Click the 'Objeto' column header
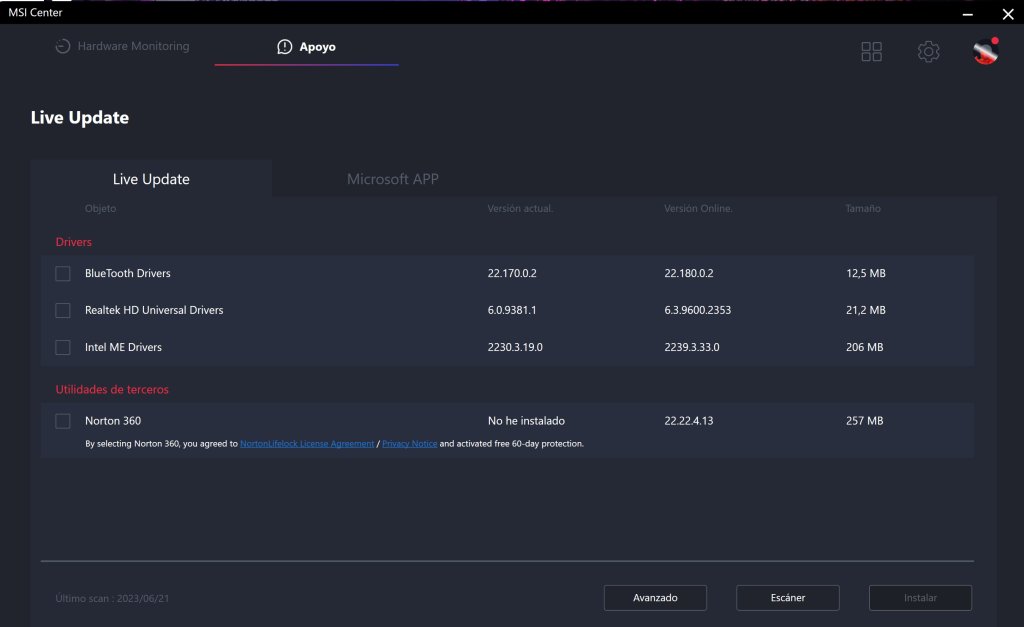This screenshot has height=627, width=1024. point(101,208)
